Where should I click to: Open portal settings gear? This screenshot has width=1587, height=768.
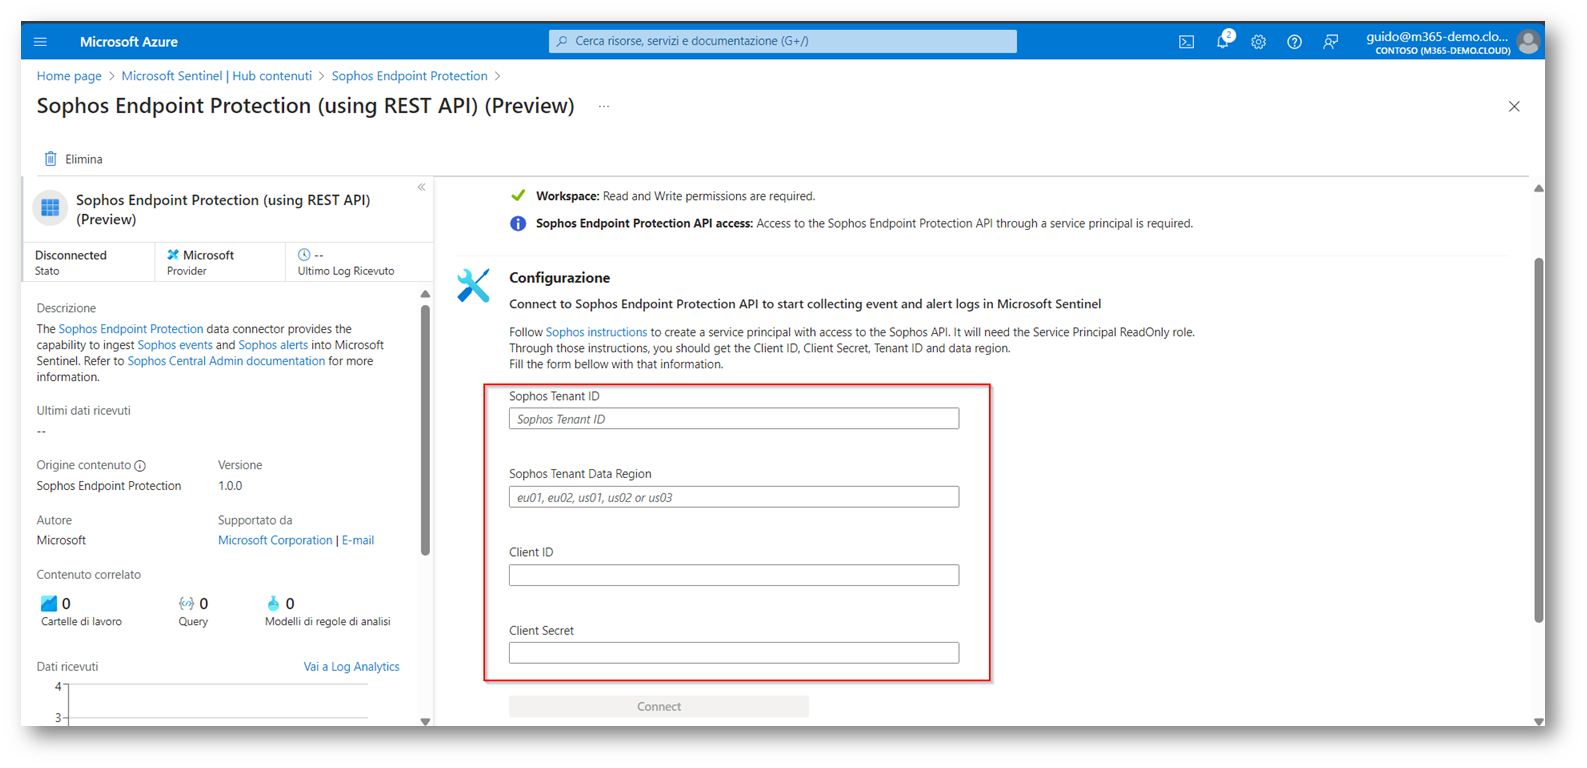(x=1258, y=42)
